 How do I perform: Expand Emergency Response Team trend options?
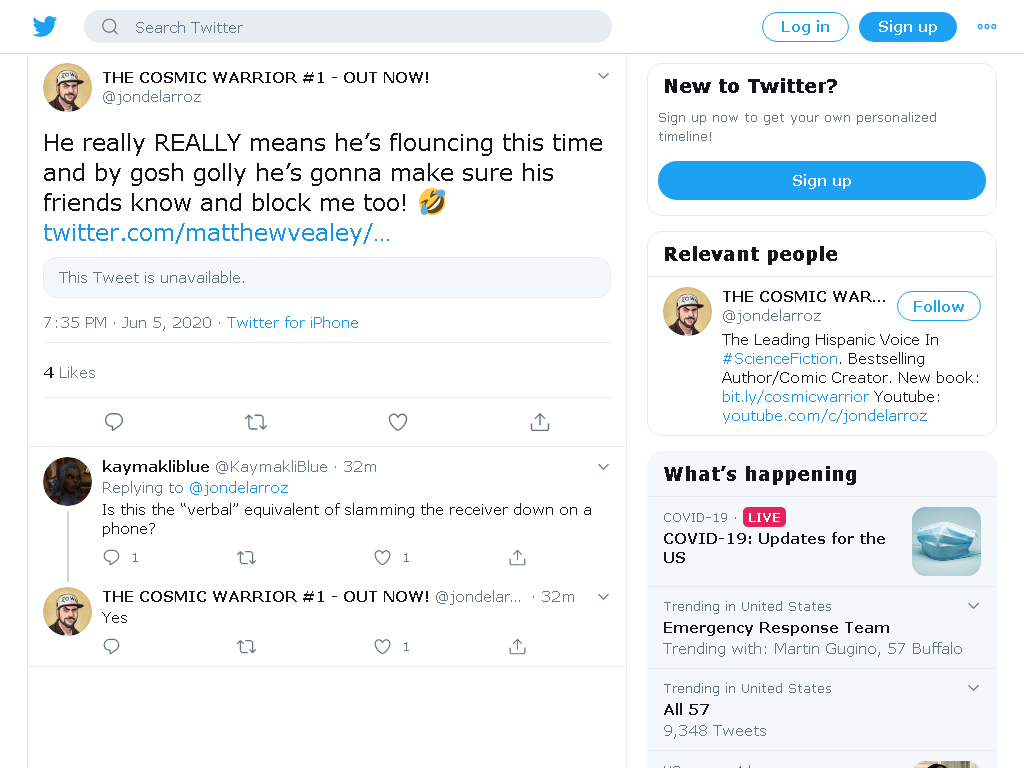coord(973,606)
